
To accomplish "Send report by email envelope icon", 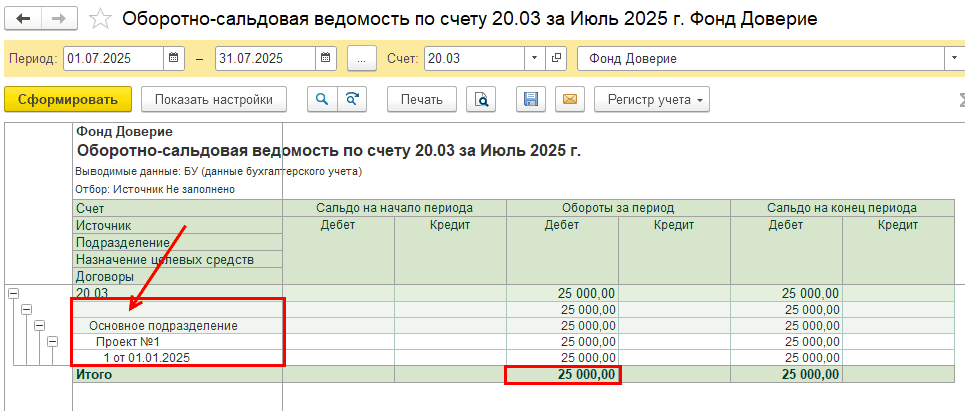I will [569, 99].
